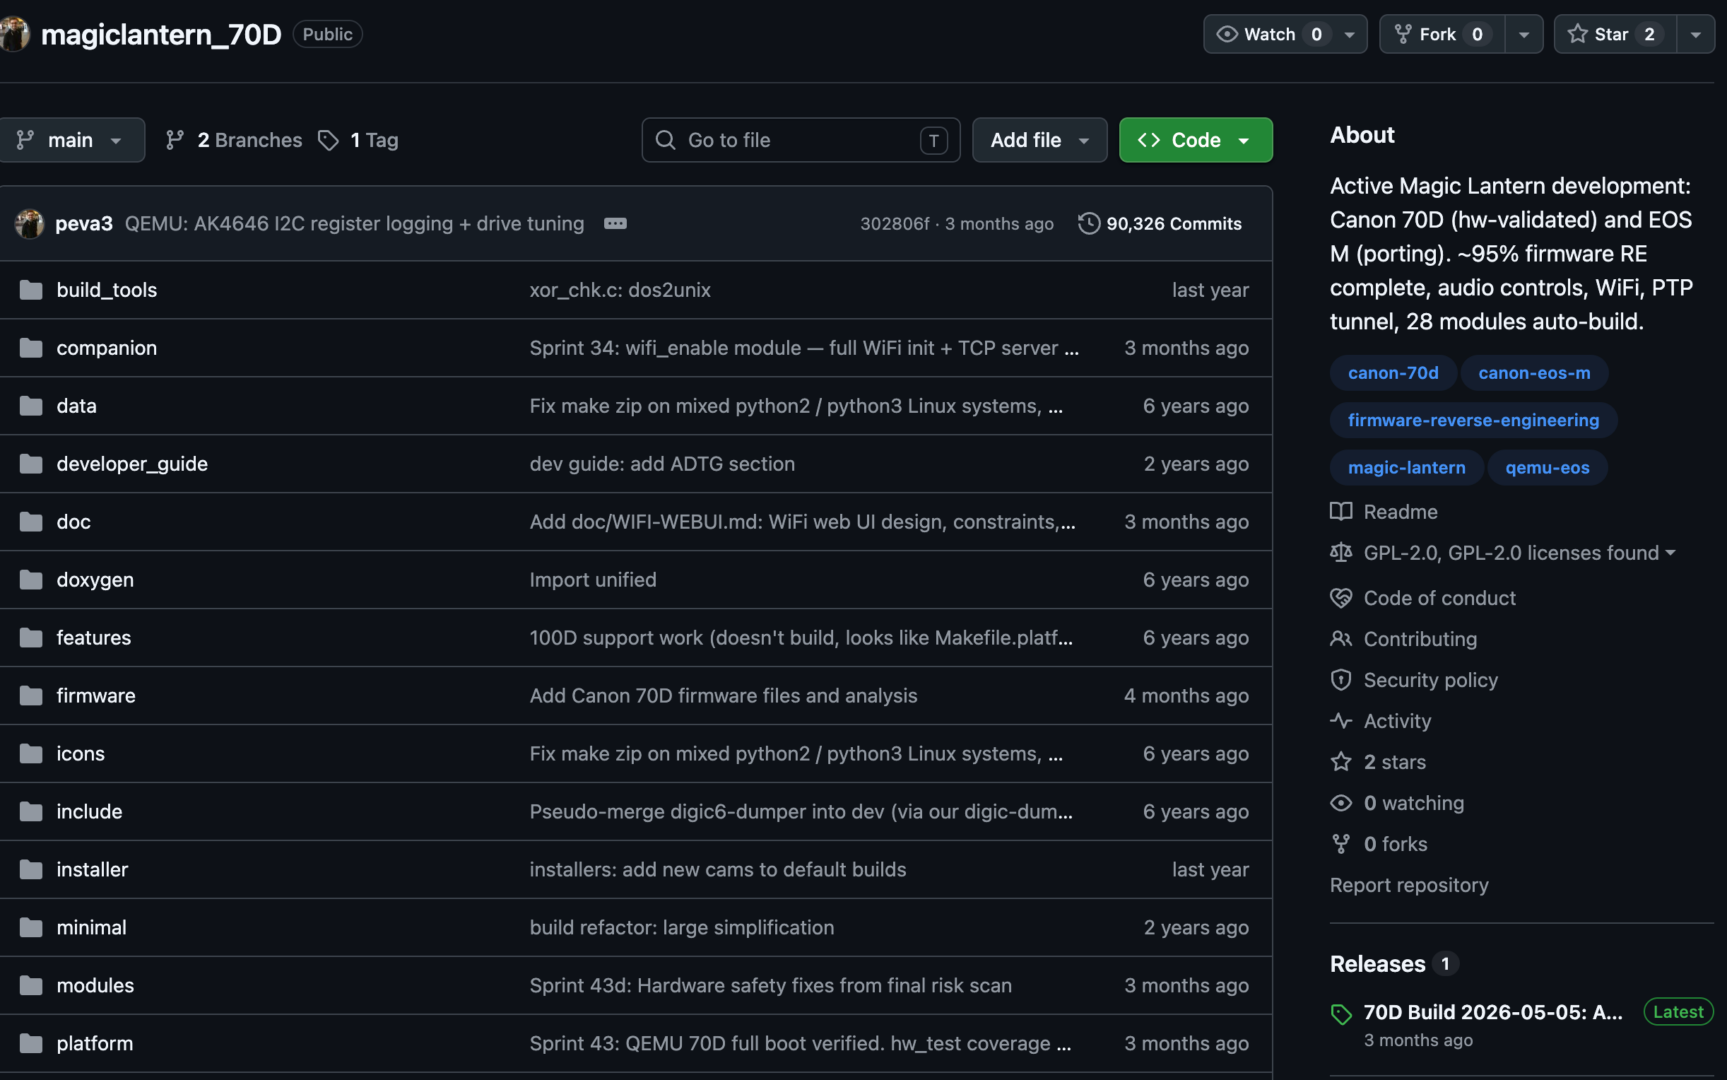
Task: View the 1 Tag link
Action: pyautogui.click(x=358, y=140)
